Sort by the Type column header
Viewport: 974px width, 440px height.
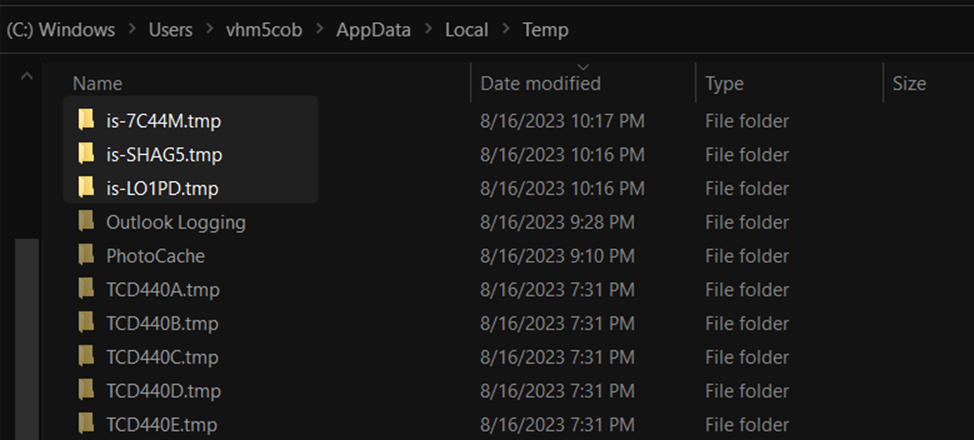point(724,84)
